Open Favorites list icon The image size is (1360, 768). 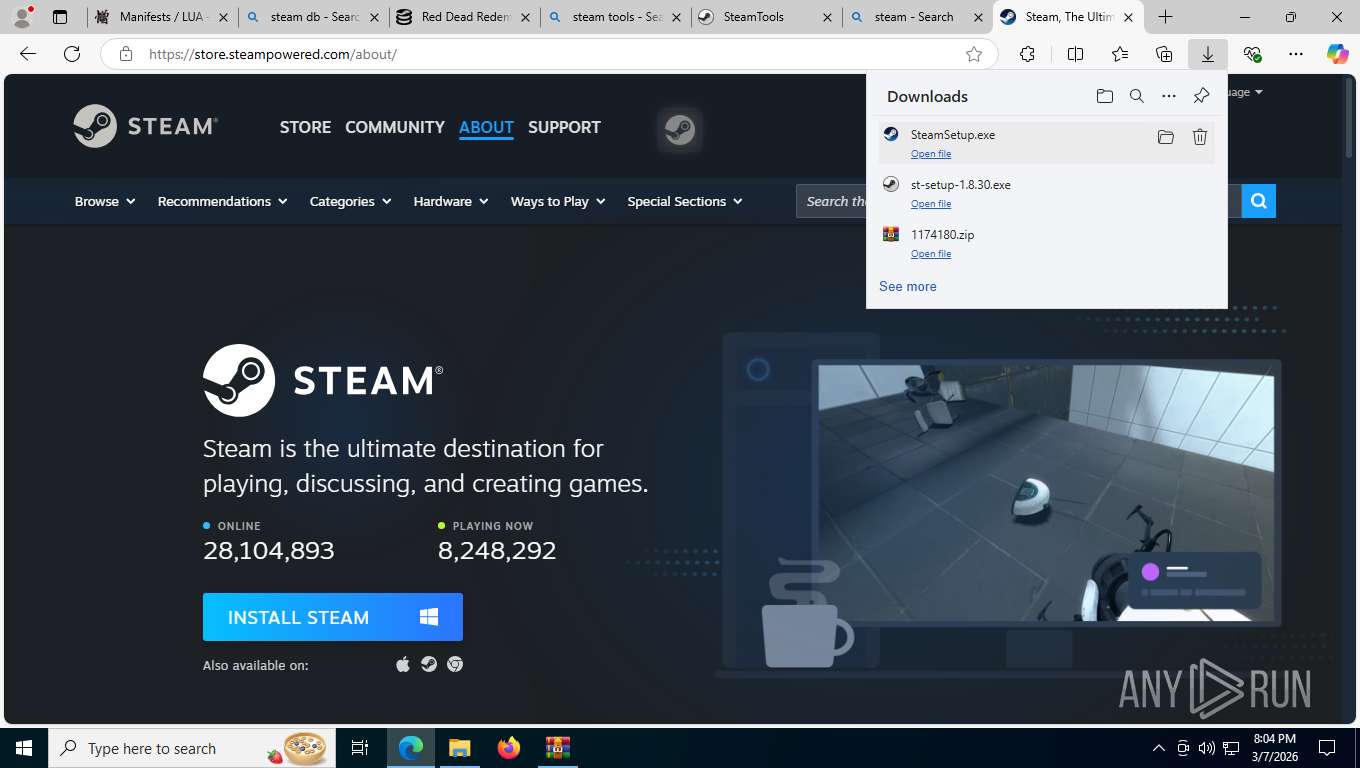tap(1120, 54)
